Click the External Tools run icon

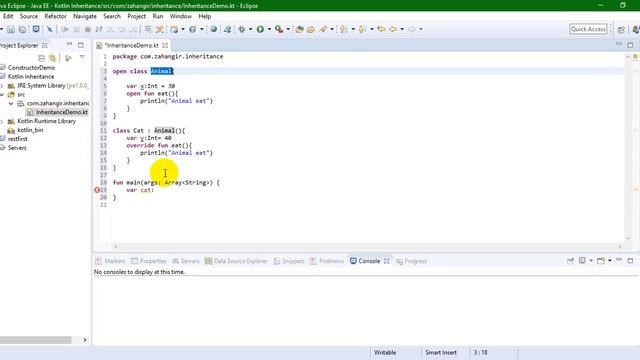[x=279, y=29]
